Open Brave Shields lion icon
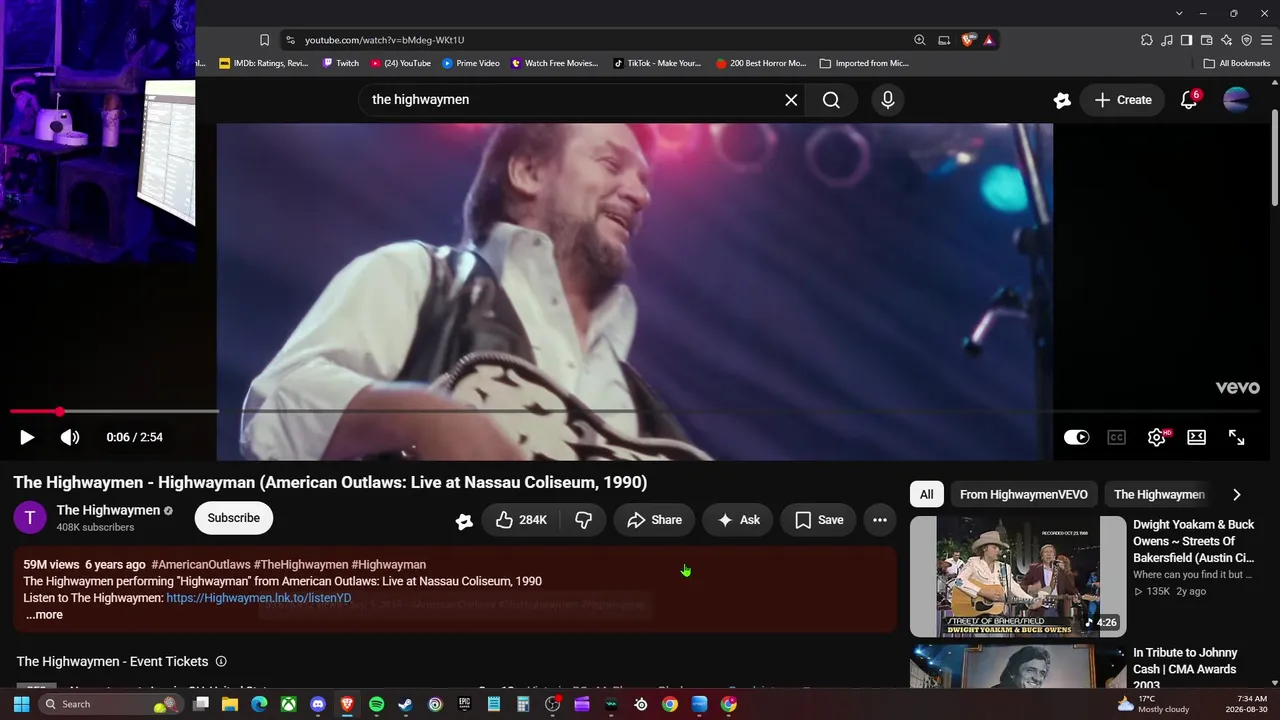The width and height of the screenshot is (1280, 720). coord(968,40)
